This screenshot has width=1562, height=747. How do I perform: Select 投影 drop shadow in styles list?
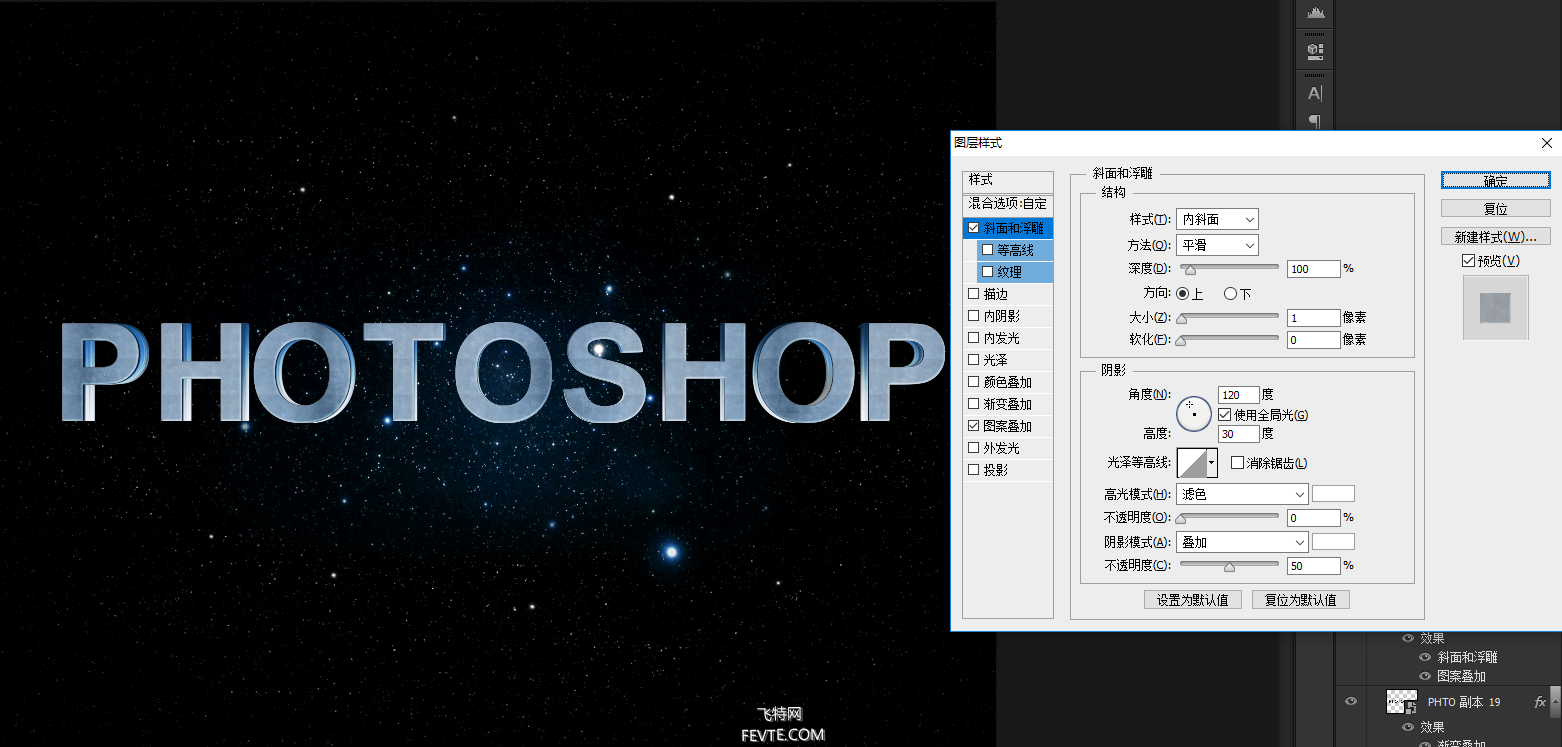996,470
